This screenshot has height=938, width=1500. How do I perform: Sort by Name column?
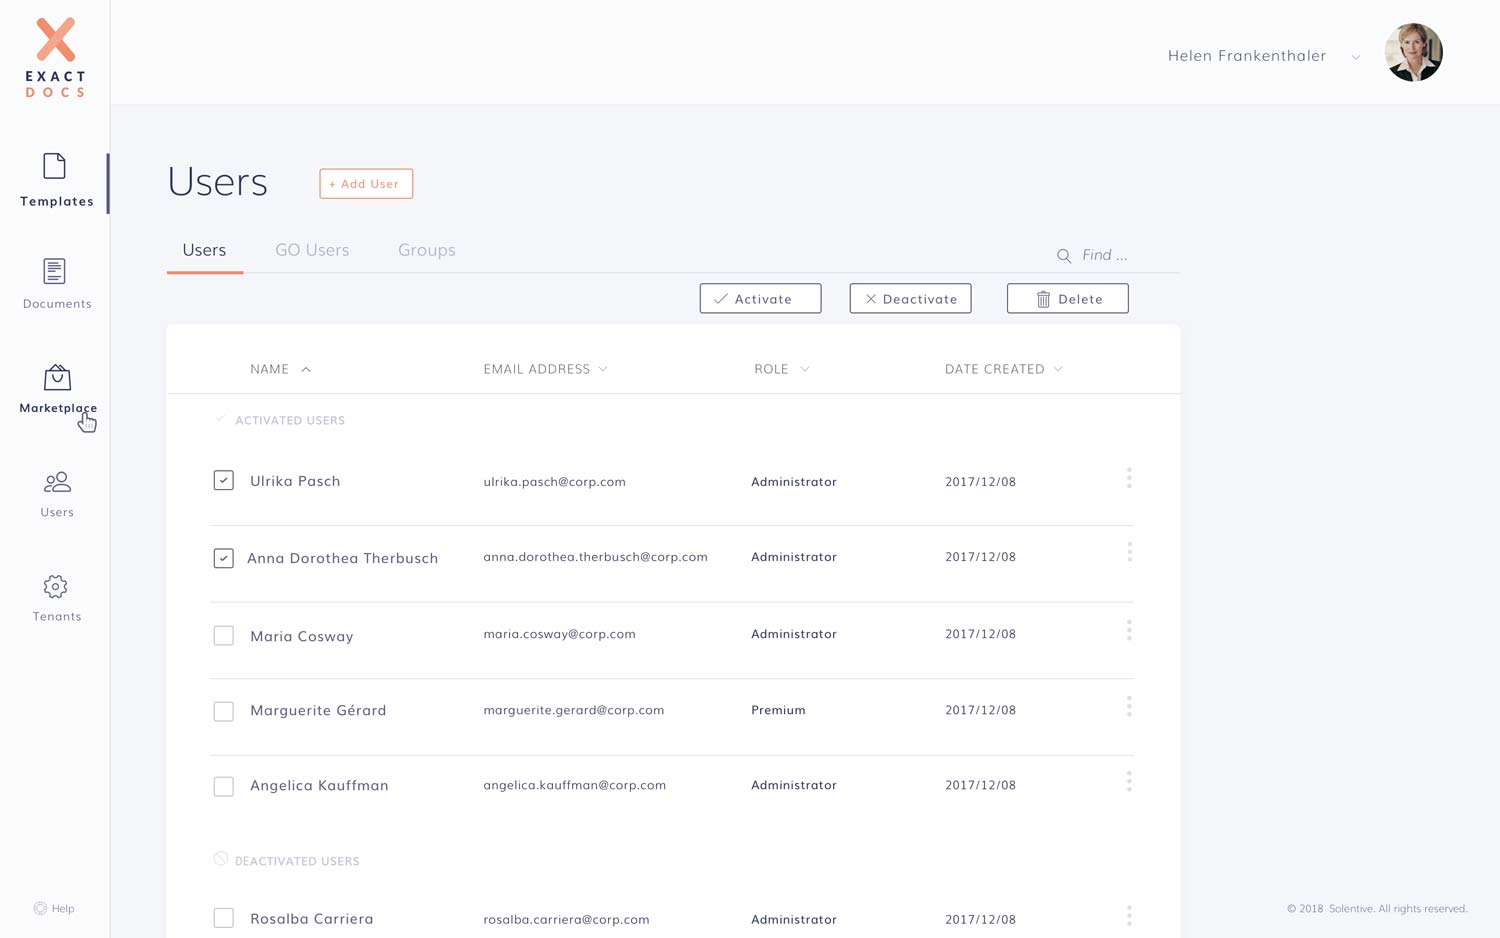(280, 369)
